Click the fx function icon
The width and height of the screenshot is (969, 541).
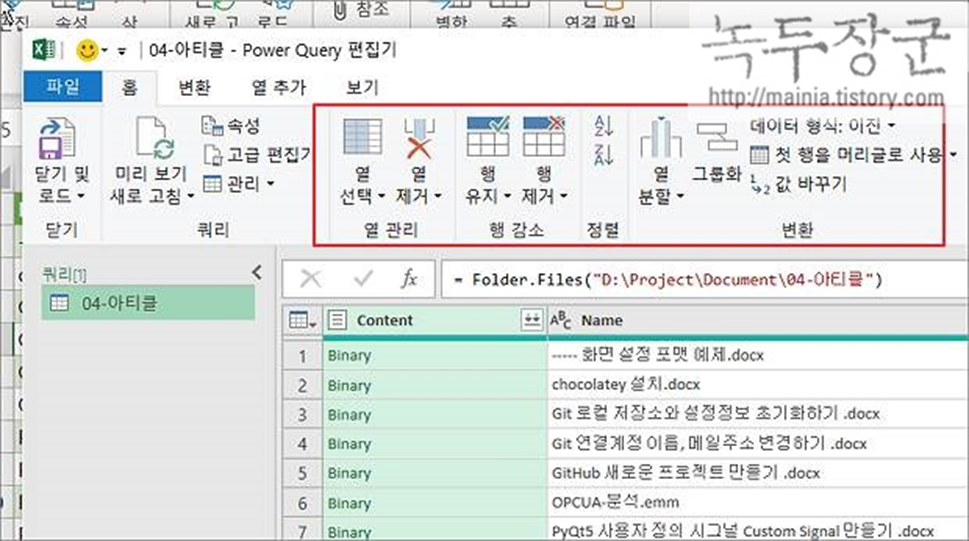[x=409, y=279]
